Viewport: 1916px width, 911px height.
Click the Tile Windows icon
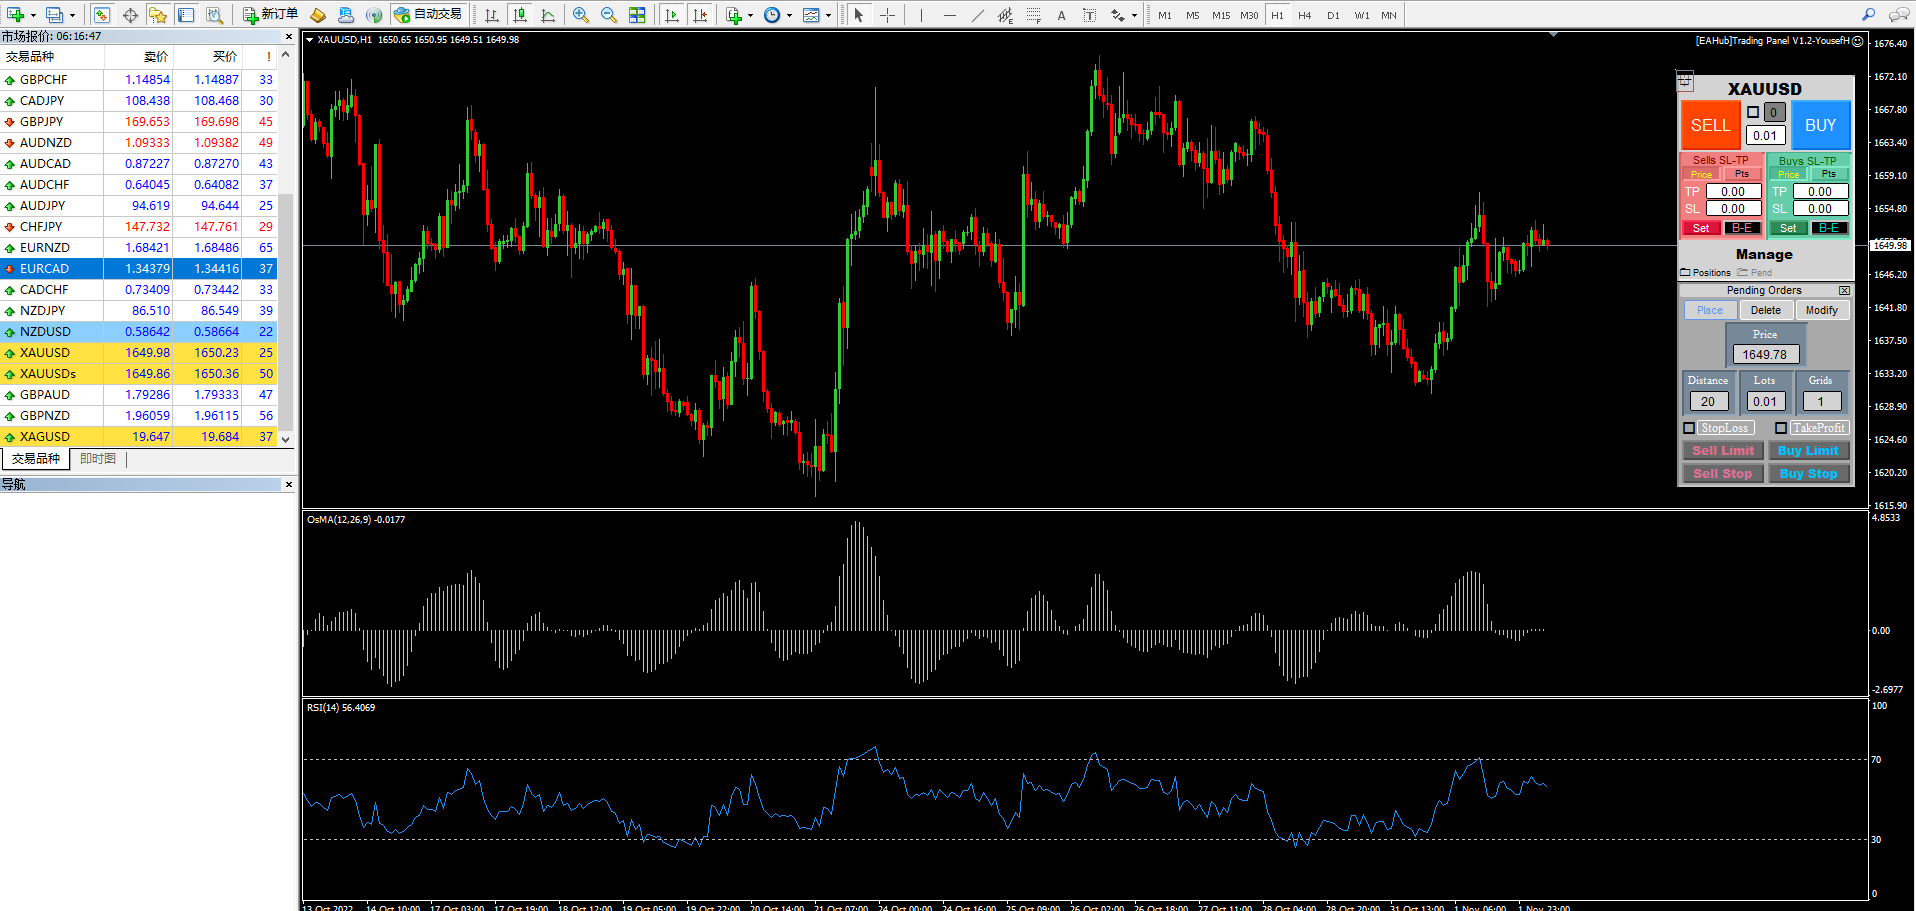point(637,15)
